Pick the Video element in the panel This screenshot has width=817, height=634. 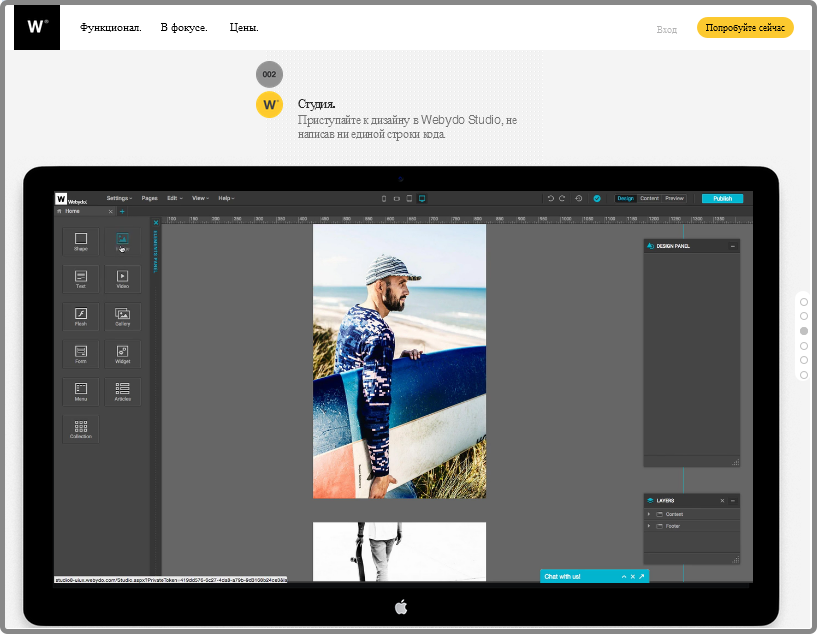coord(122,279)
